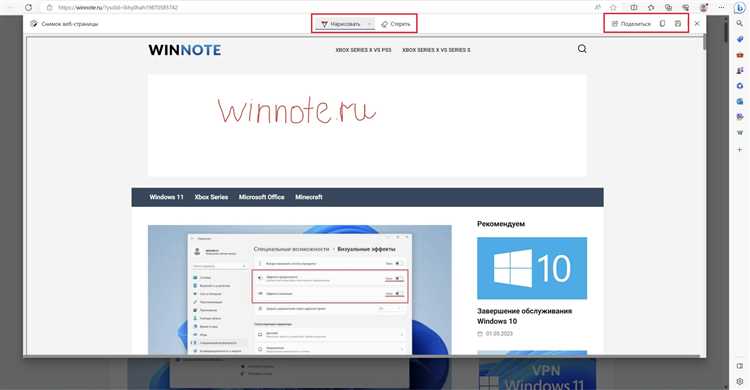The width and height of the screenshot is (750, 390).
Task: Open sidebar purple round icon below Outlook
Action: [740, 117]
